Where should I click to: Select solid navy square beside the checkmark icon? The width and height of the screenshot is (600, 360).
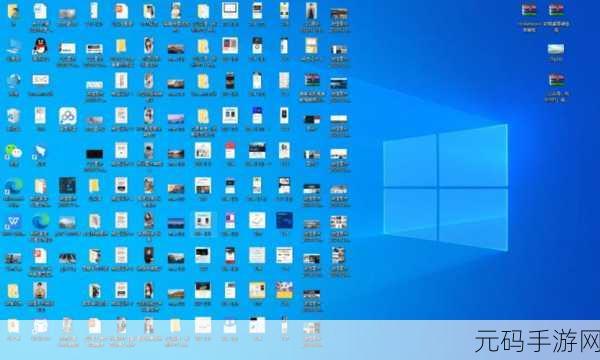tap(284, 220)
